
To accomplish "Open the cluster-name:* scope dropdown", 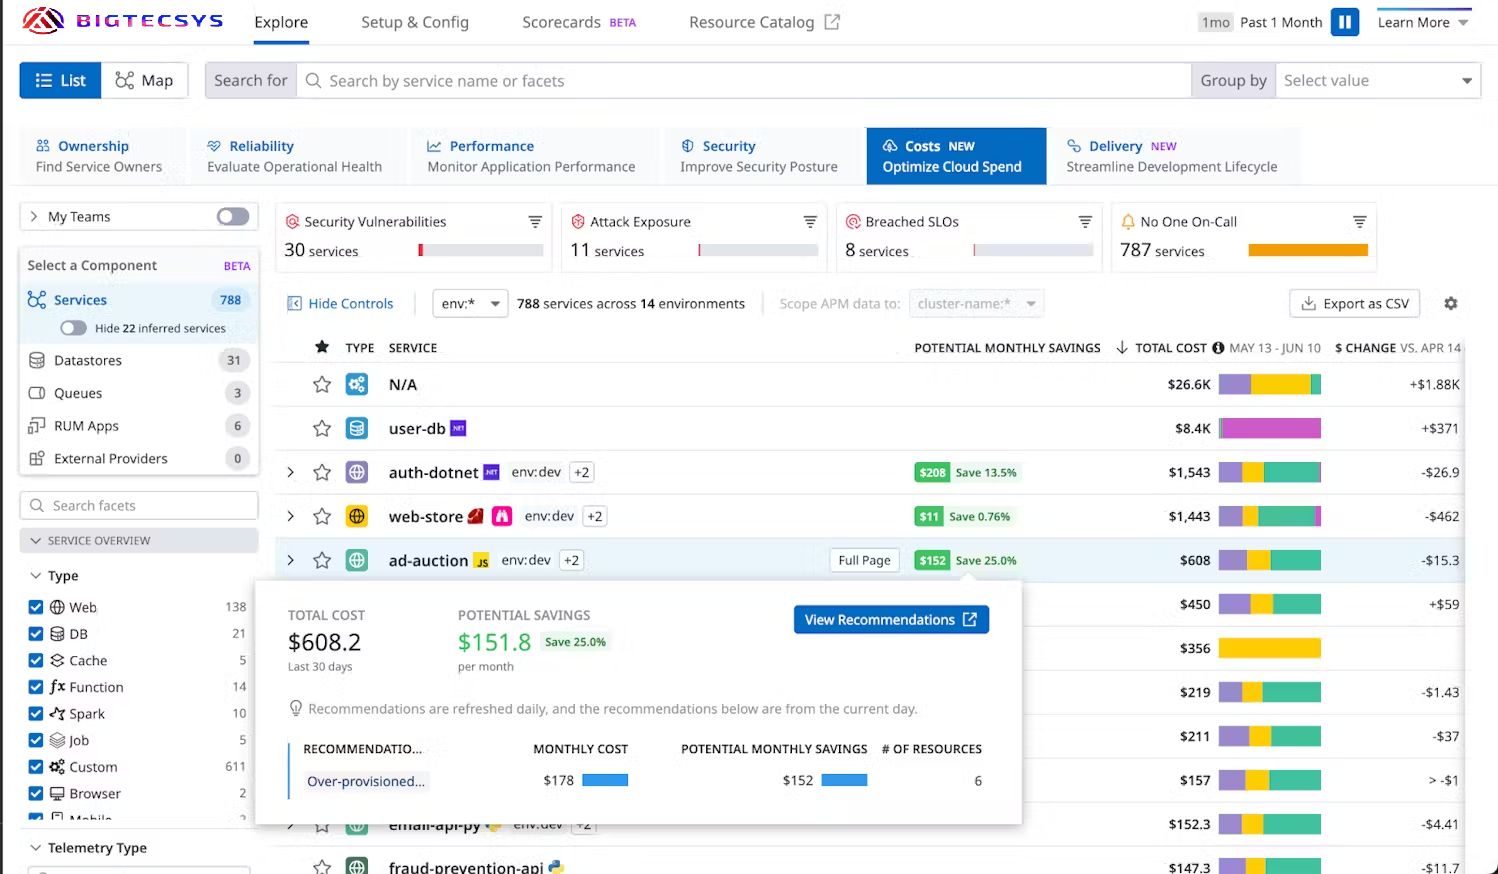I will 976,303.
